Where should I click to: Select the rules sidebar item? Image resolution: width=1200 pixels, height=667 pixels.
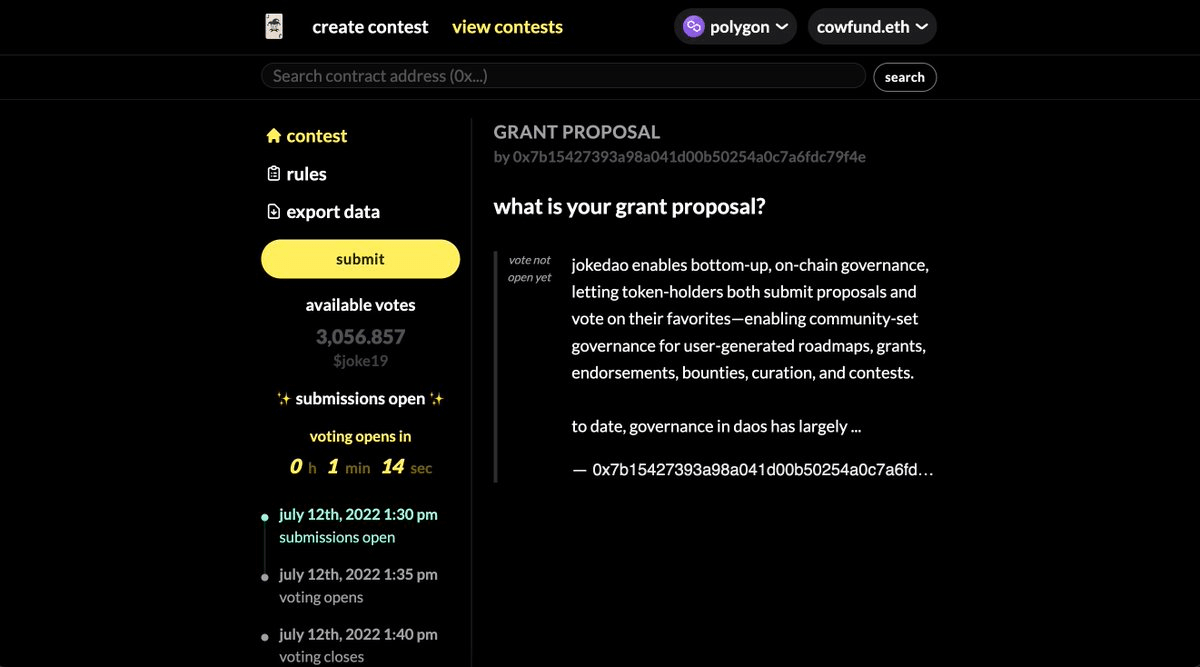296,174
